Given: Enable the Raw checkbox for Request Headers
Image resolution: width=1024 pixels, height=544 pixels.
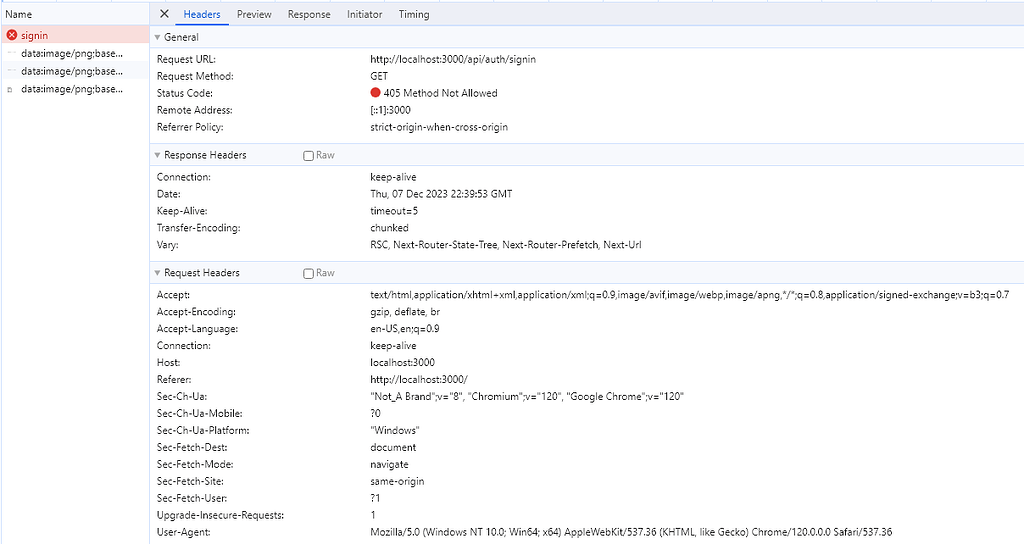Looking at the screenshot, I should click(x=309, y=273).
